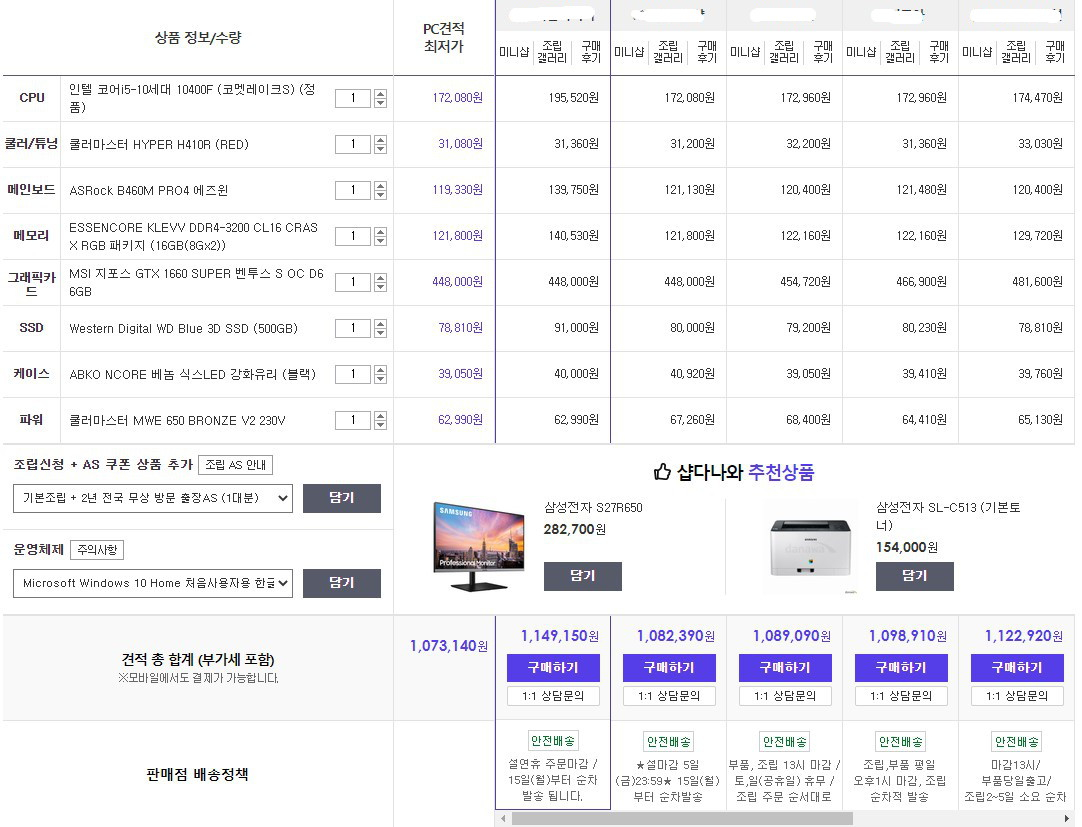Click the 메인보드 row quantity field
The width and height of the screenshot is (1082, 827).
pos(353,190)
